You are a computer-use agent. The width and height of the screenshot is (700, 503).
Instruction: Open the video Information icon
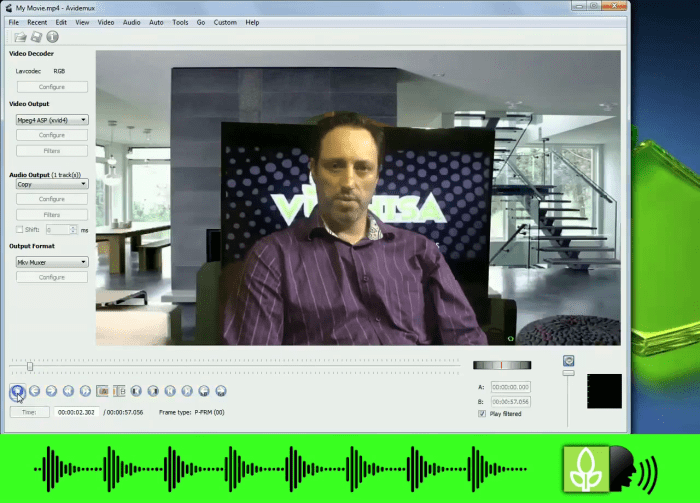coord(52,37)
